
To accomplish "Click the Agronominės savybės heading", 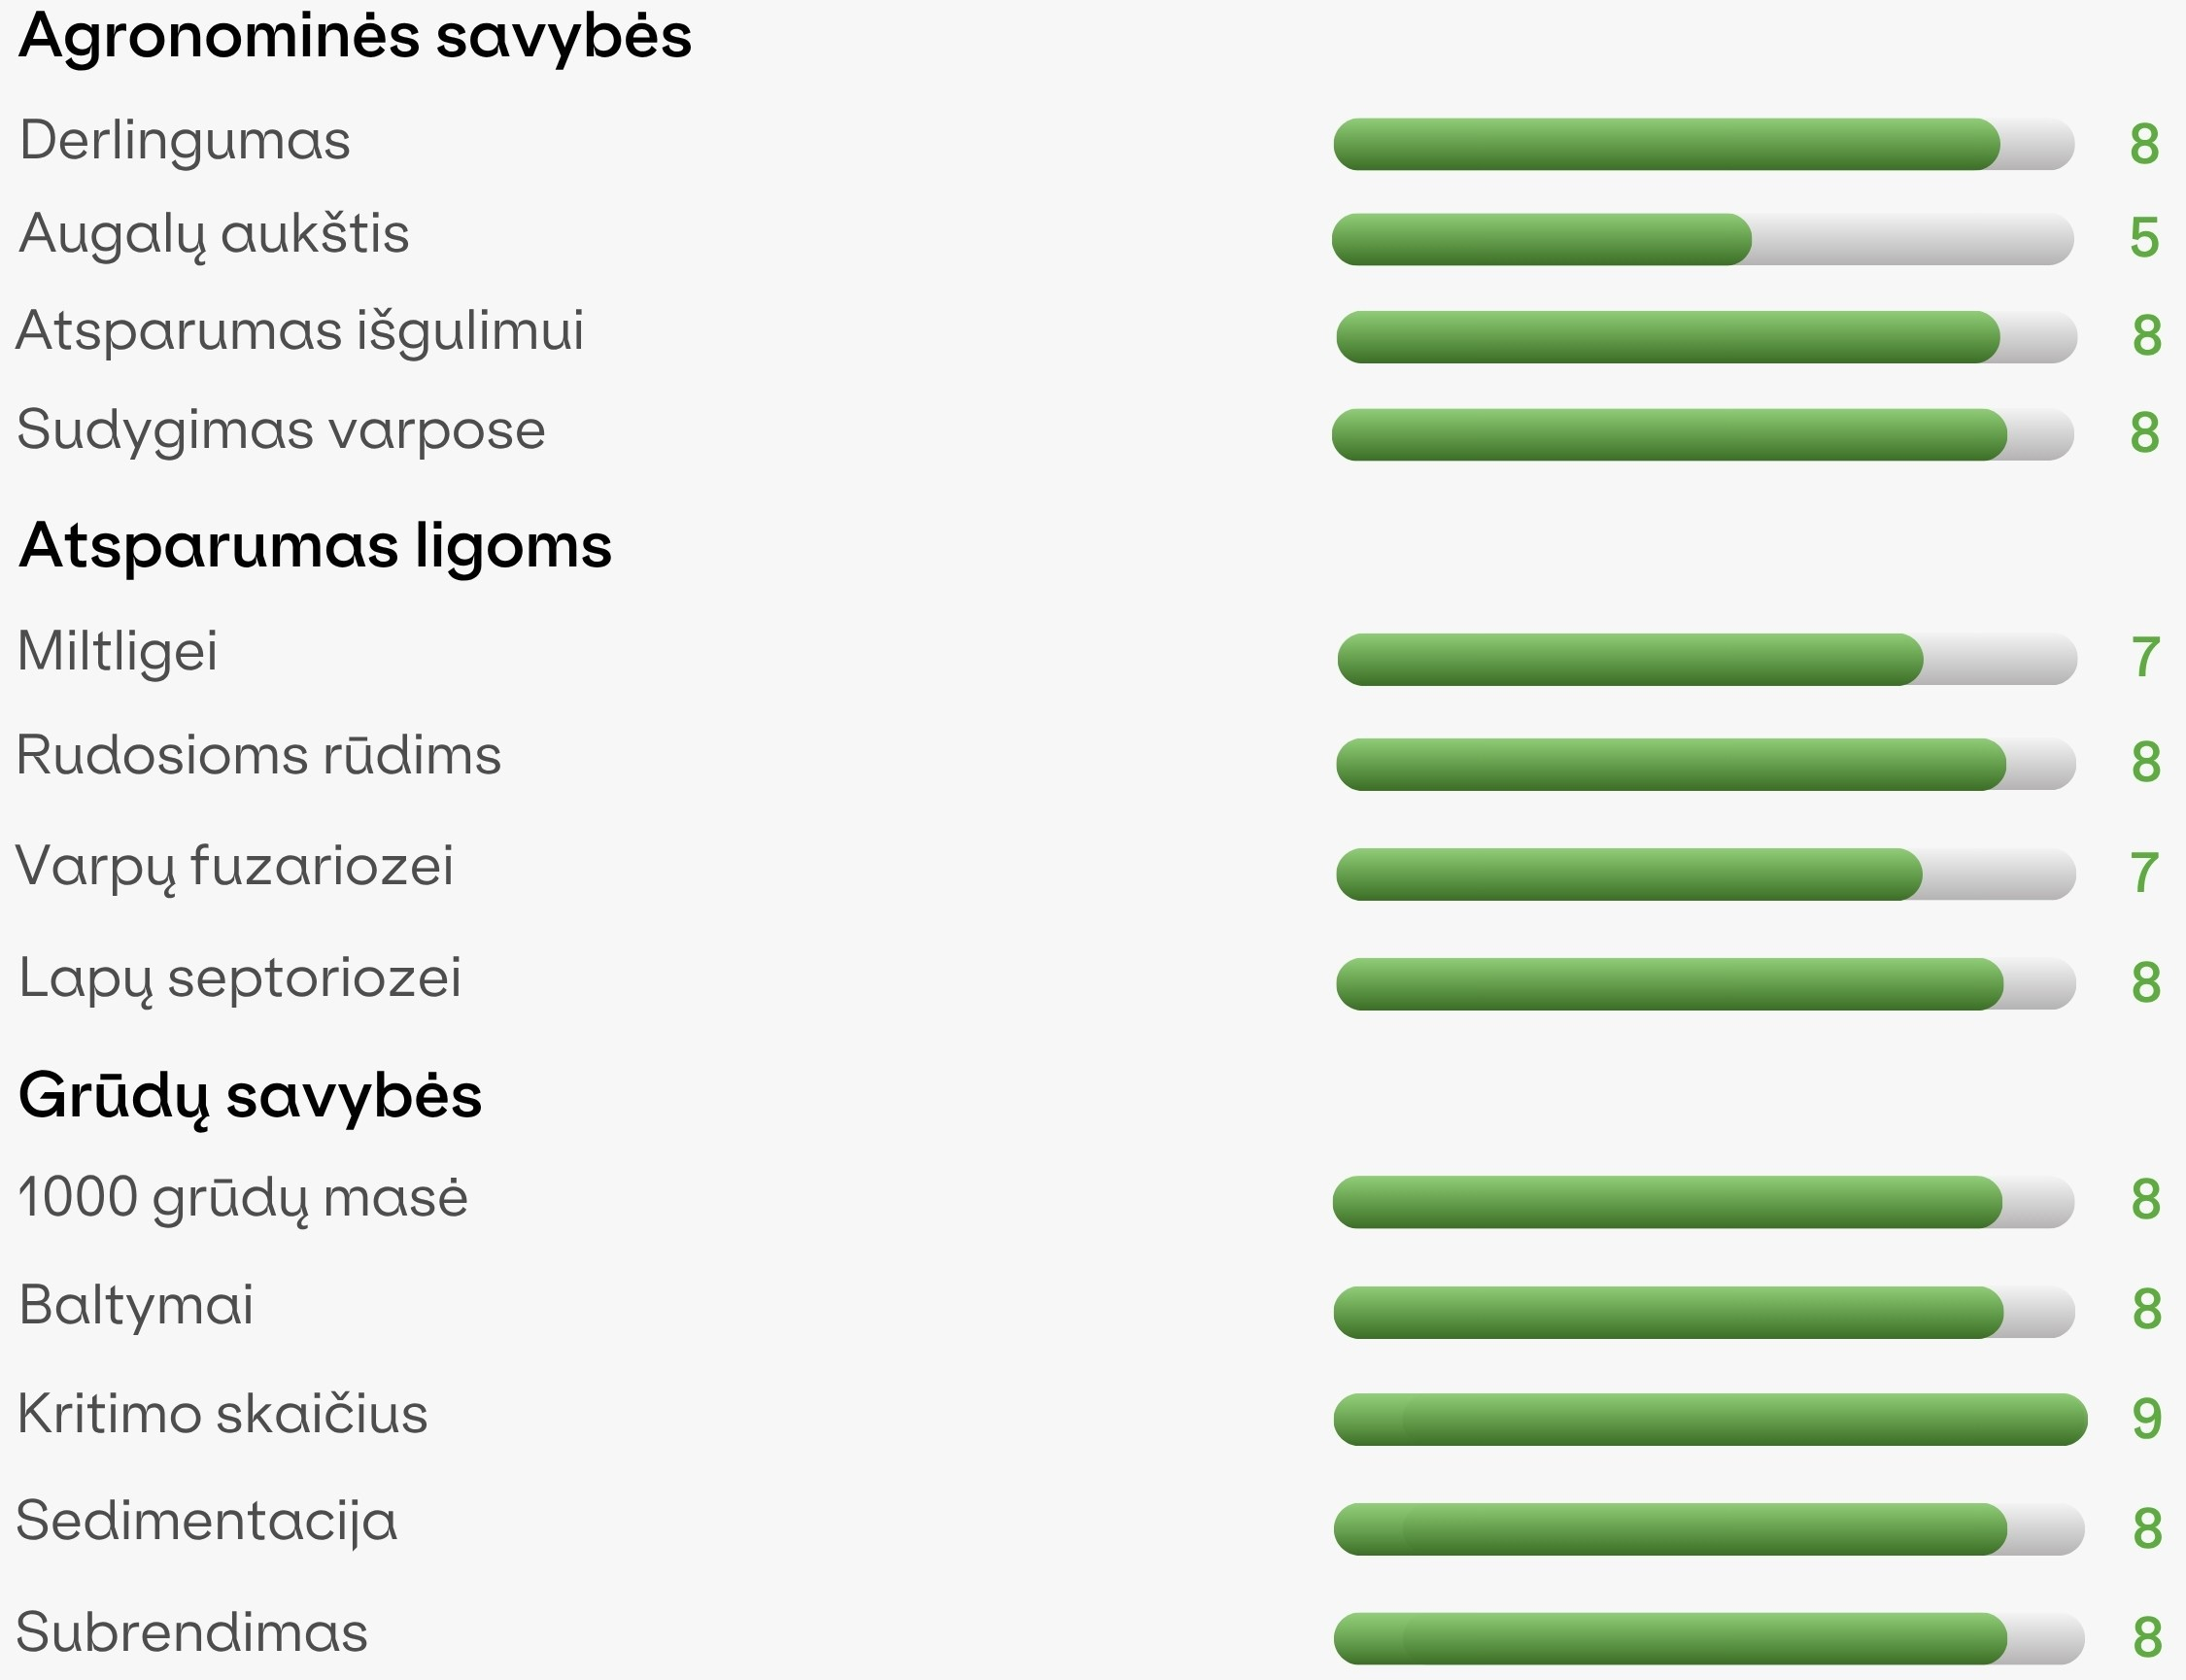I will pyautogui.click(x=355, y=36).
